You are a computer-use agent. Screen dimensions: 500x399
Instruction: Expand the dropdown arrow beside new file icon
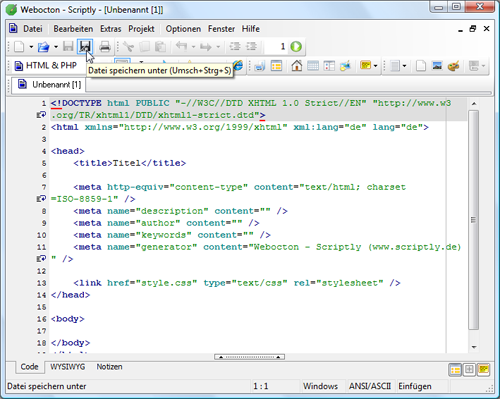click(31, 47)
